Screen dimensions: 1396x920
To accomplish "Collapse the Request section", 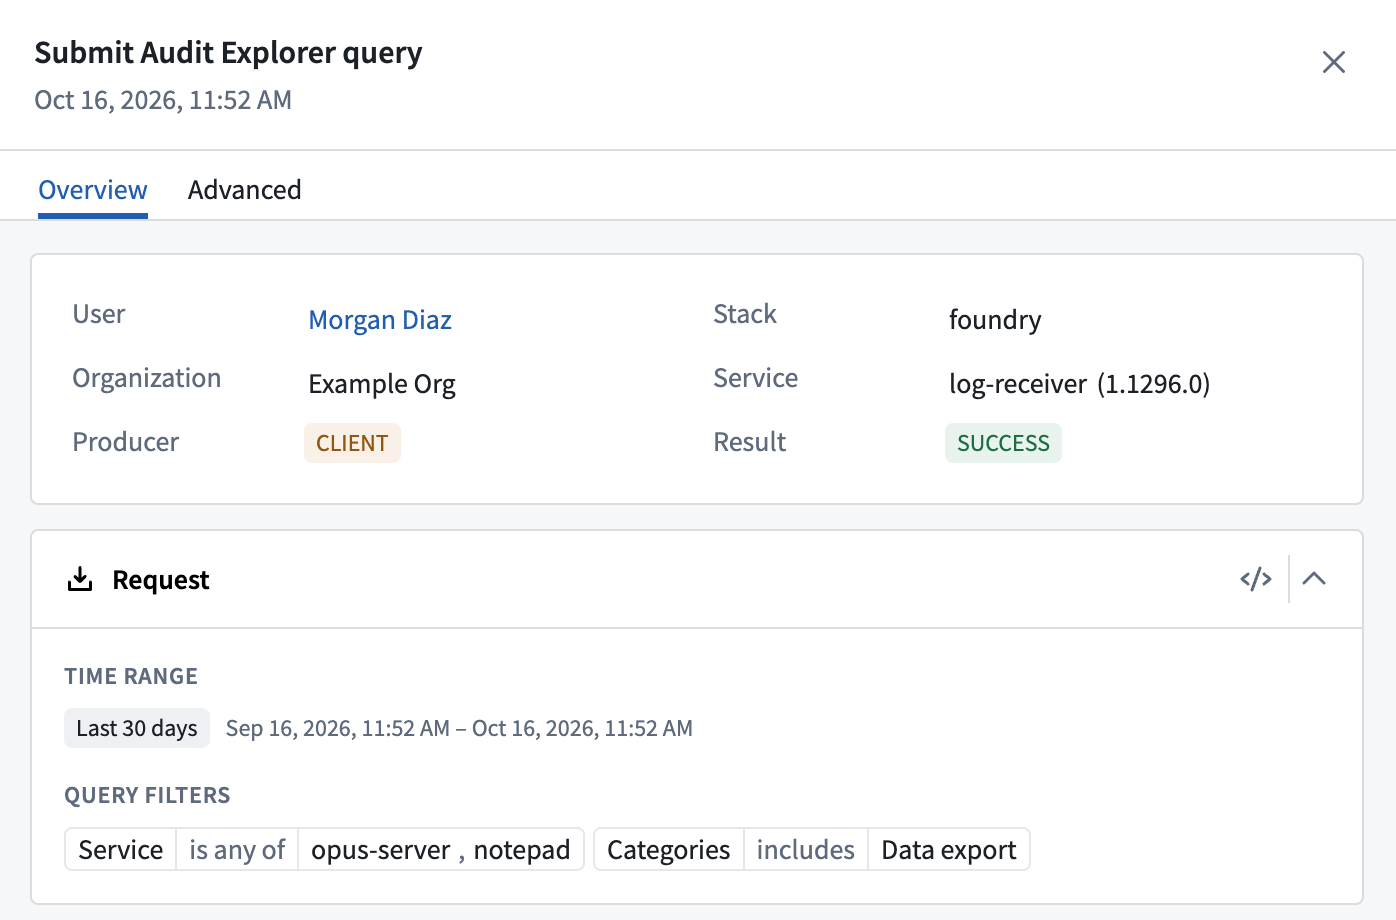I will click(x=1314, y=579).
